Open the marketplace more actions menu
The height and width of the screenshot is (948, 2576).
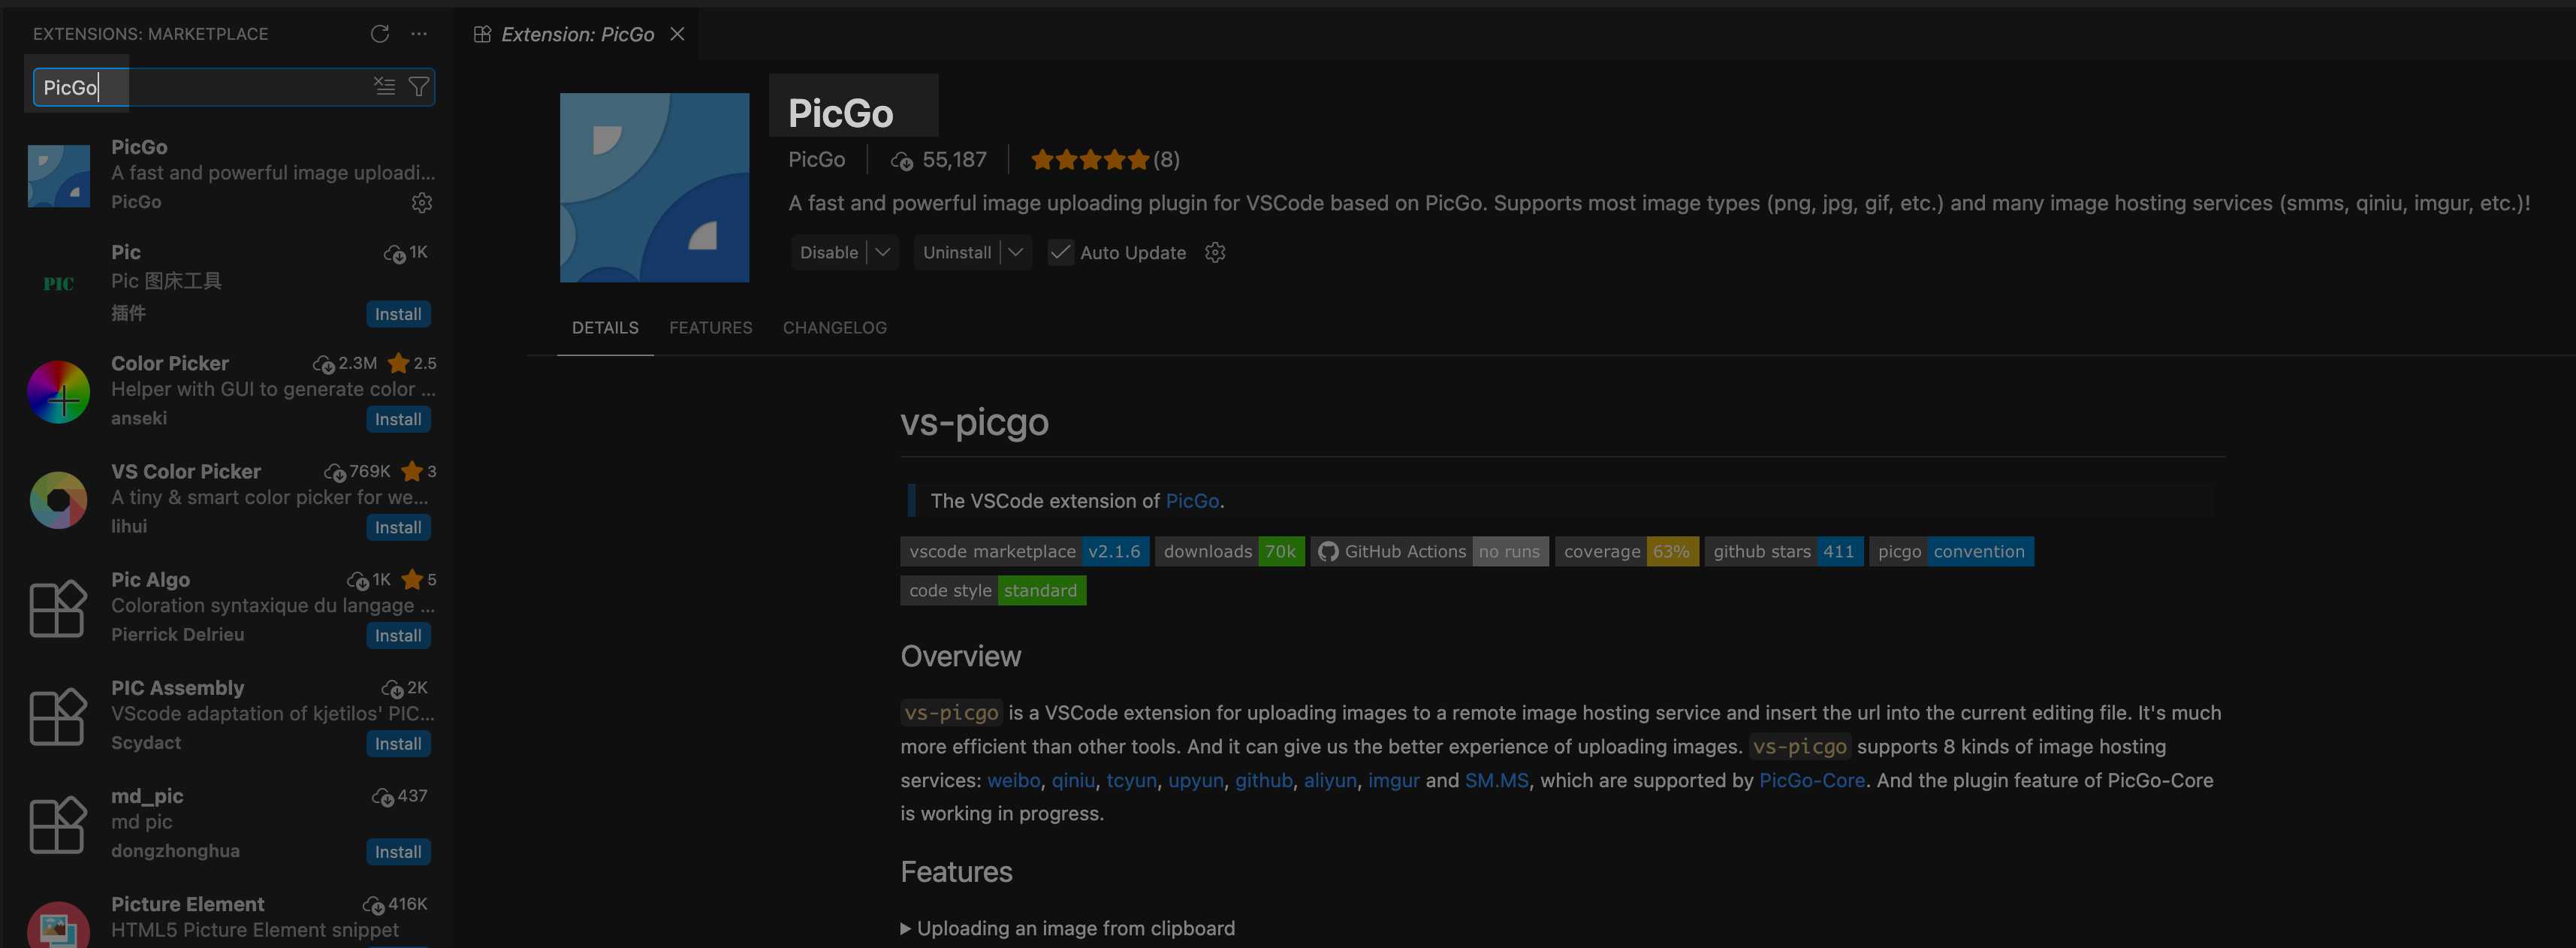[419, 34]
